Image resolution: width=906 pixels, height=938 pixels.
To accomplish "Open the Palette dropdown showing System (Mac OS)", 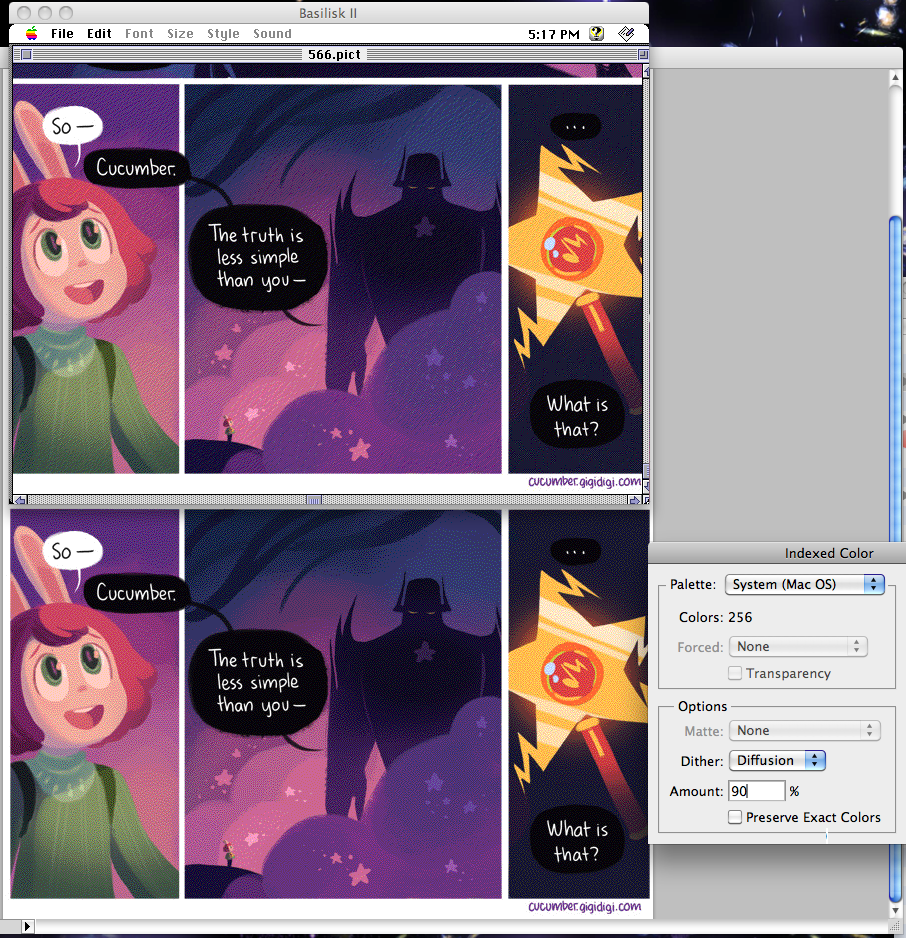I will pos(804,584).
